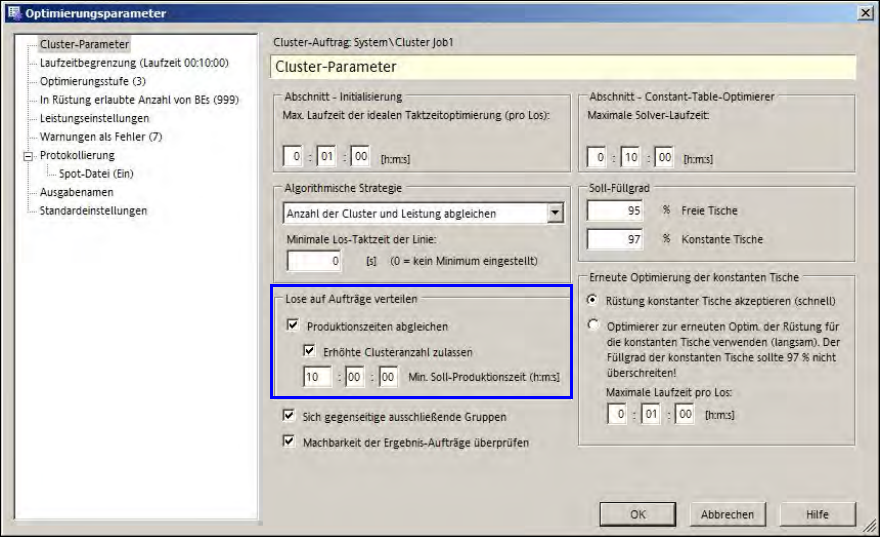Click minutes field of Min. Soll-Produktionszeit

click(x=354, y=377)
